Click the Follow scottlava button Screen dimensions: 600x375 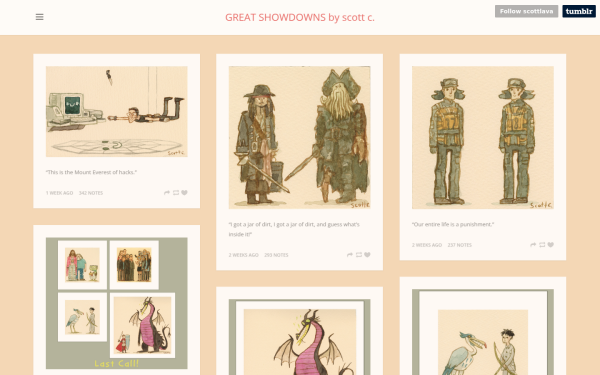[526, 11]
